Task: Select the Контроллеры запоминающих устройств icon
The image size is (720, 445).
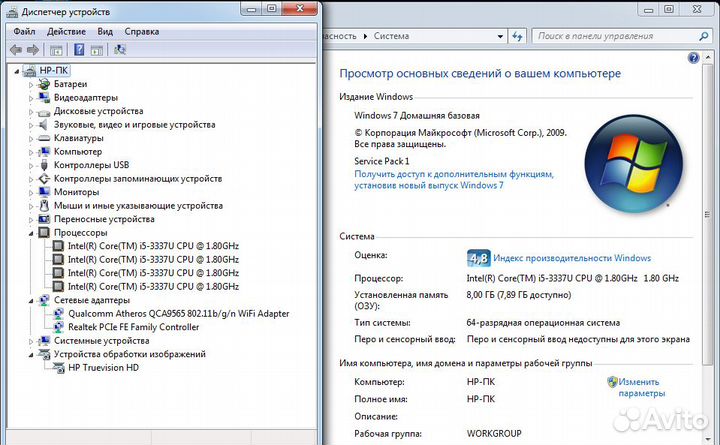Action: tap(44, 179)
